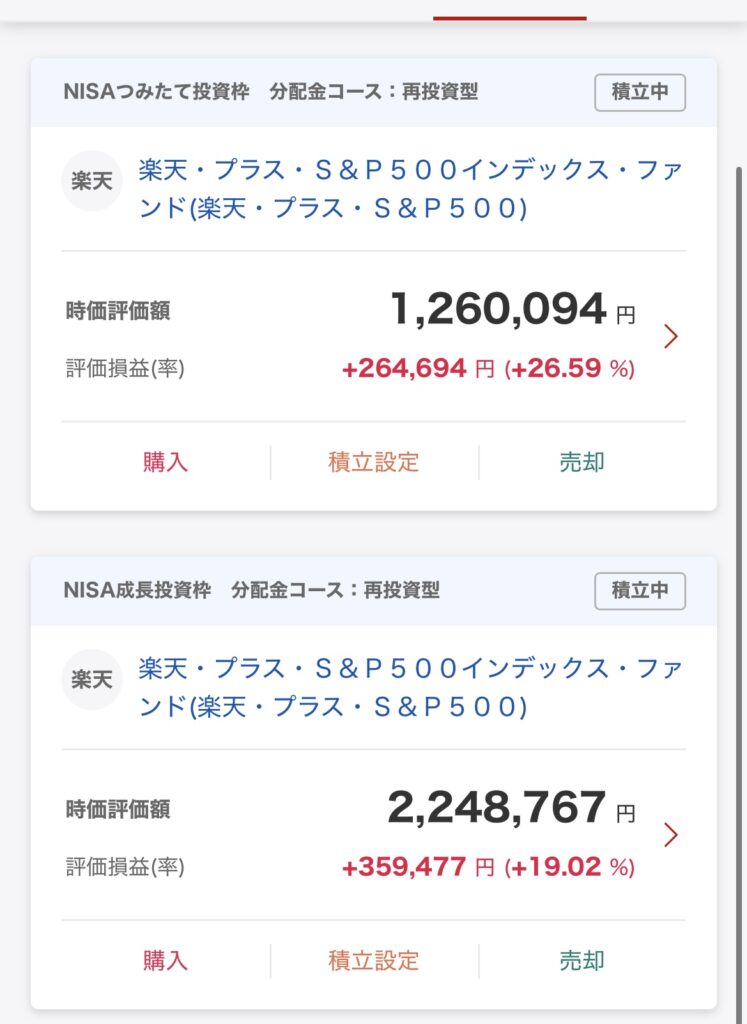Open fund name link in NISA成長投資枠 card
This screenshot has height=1024, width=747.
click(x=410, y=688)
